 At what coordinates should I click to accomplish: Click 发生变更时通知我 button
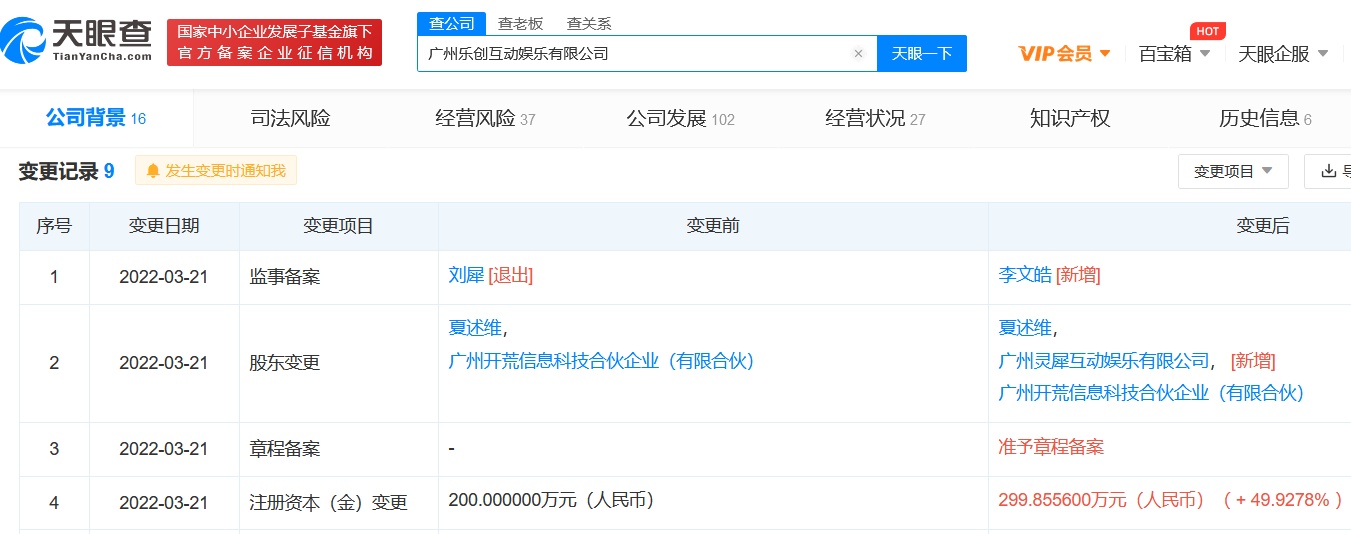coord(216,171)
